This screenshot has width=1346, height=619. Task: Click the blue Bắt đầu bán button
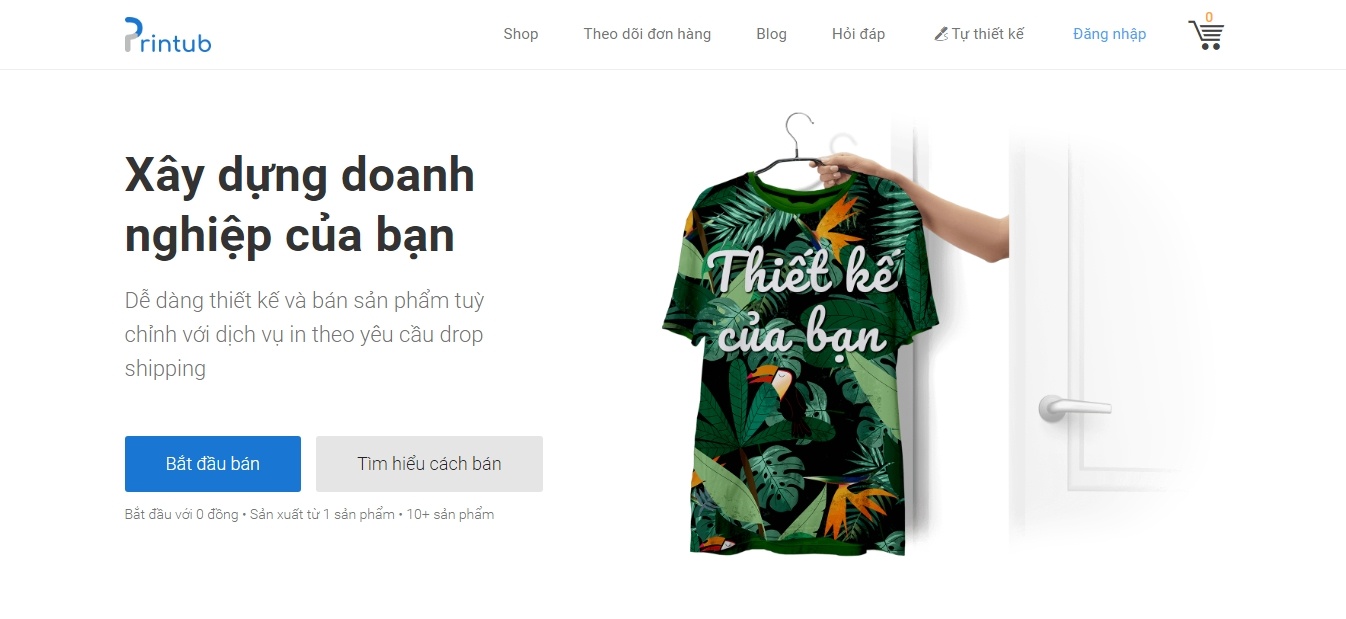coord(213,464)
